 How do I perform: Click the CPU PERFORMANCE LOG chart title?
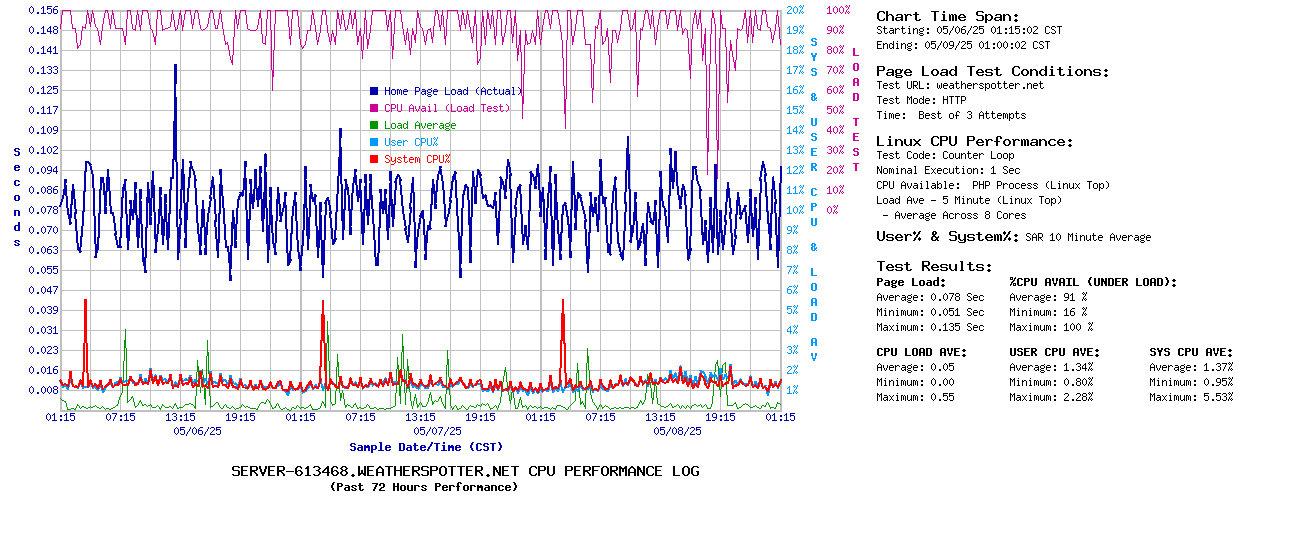465,471
